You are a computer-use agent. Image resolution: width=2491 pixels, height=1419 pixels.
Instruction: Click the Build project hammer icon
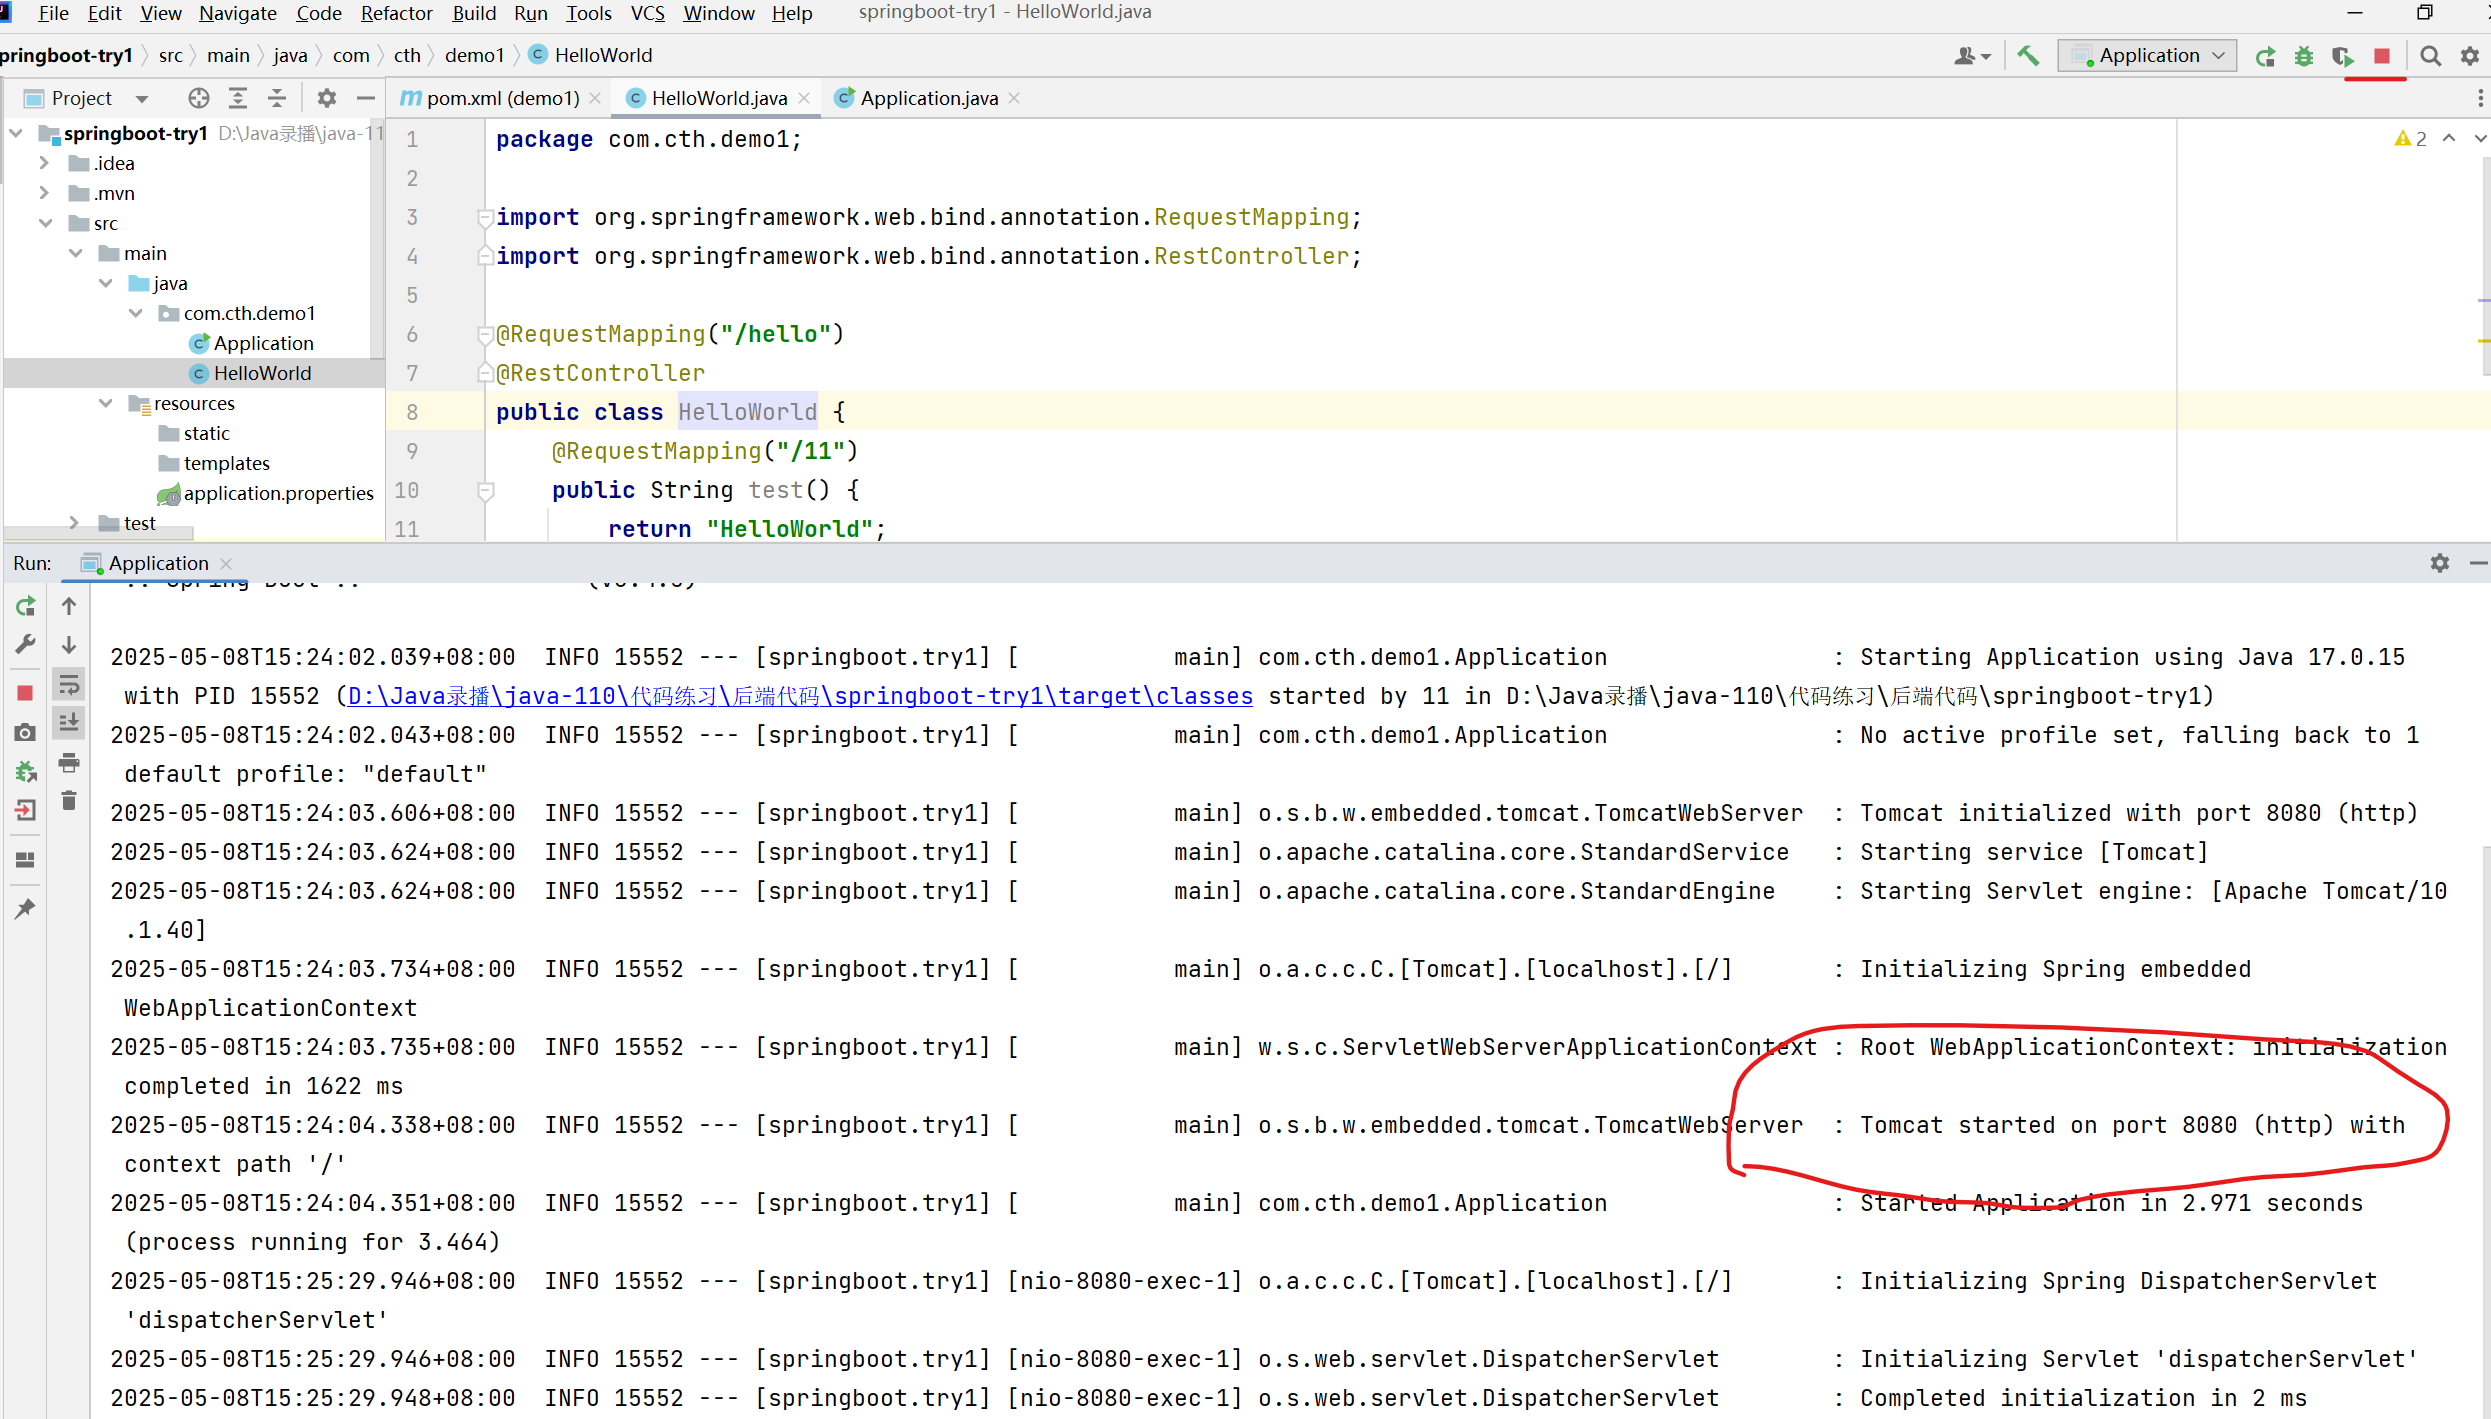[x=2027, y=56]
